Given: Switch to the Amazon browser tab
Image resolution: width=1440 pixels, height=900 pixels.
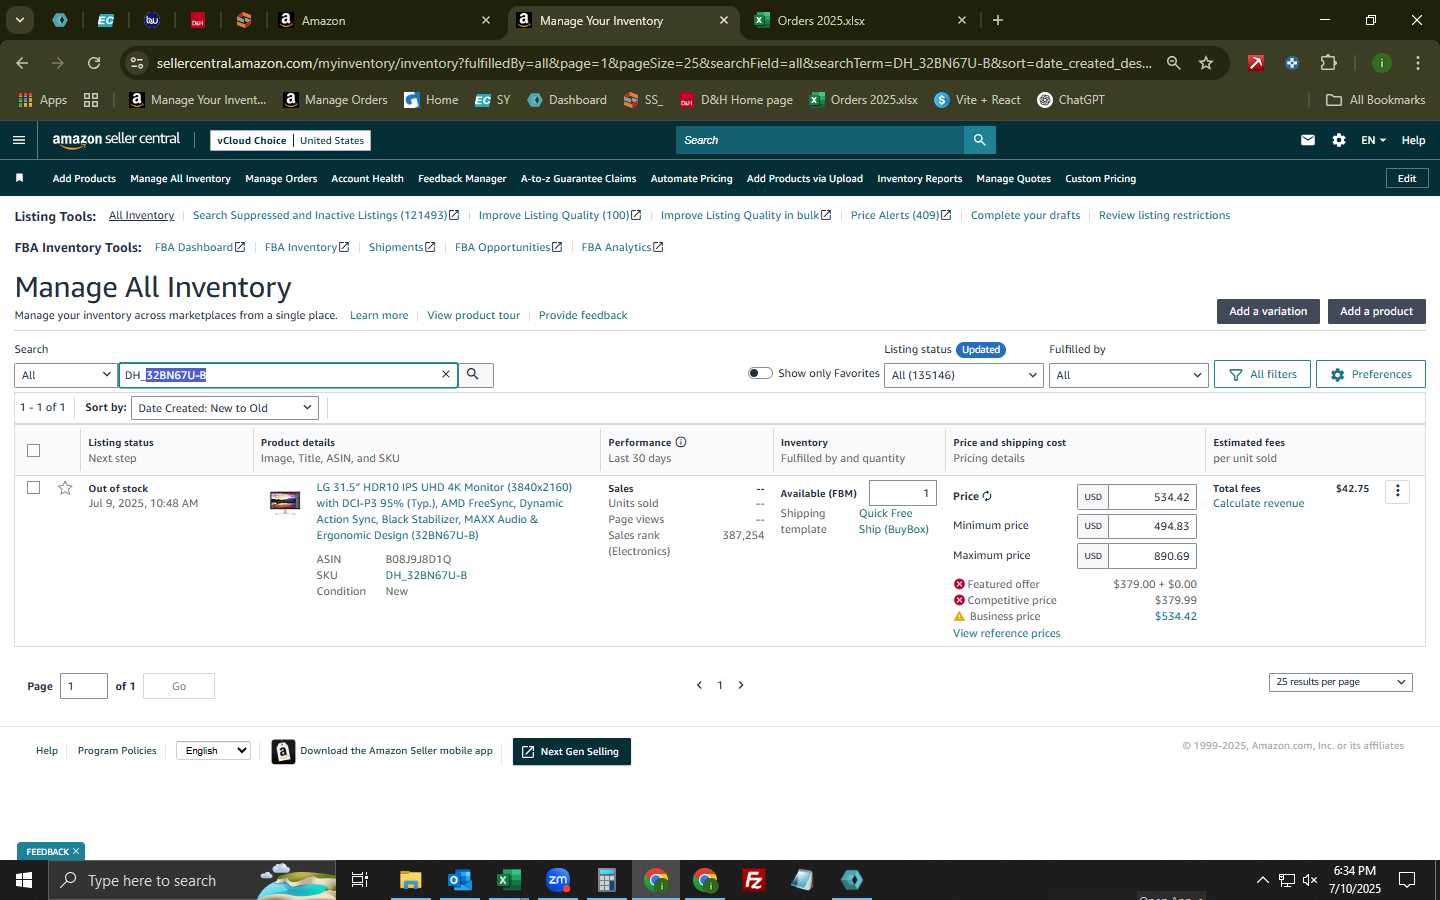Looking at the screenshot, I should pyautogui.click(x=384, y=20).
